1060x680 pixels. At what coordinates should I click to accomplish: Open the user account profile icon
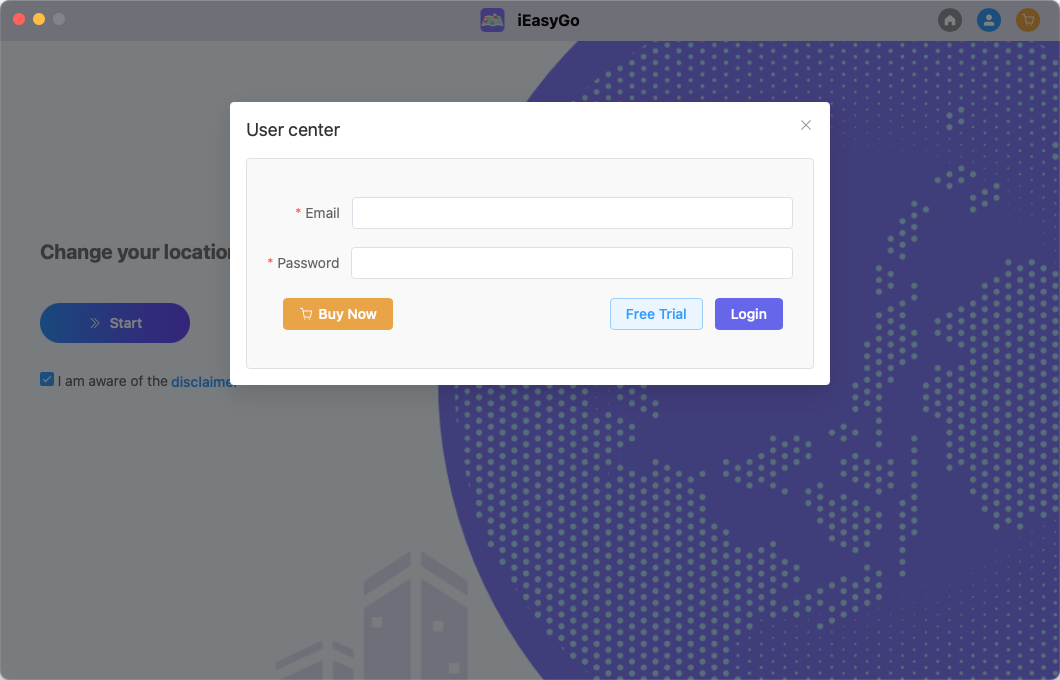[x=989, y=20]
